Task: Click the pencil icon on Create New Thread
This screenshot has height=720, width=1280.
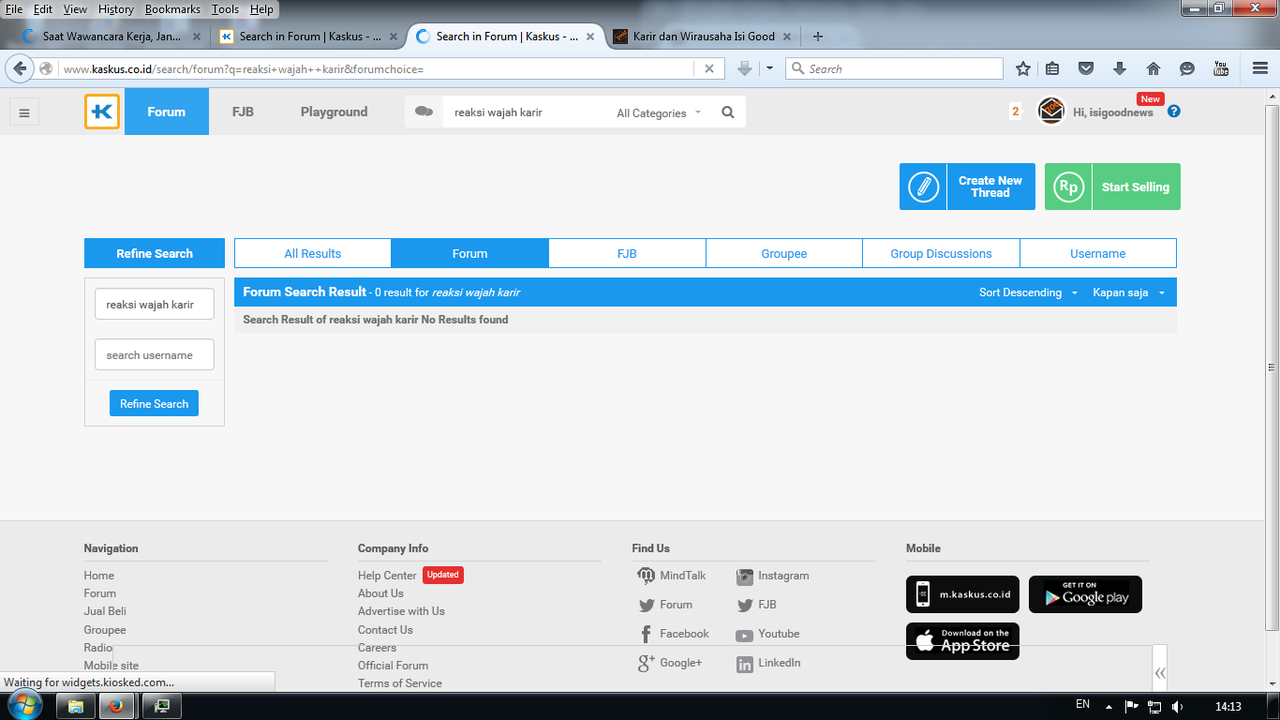Action: 923,187
